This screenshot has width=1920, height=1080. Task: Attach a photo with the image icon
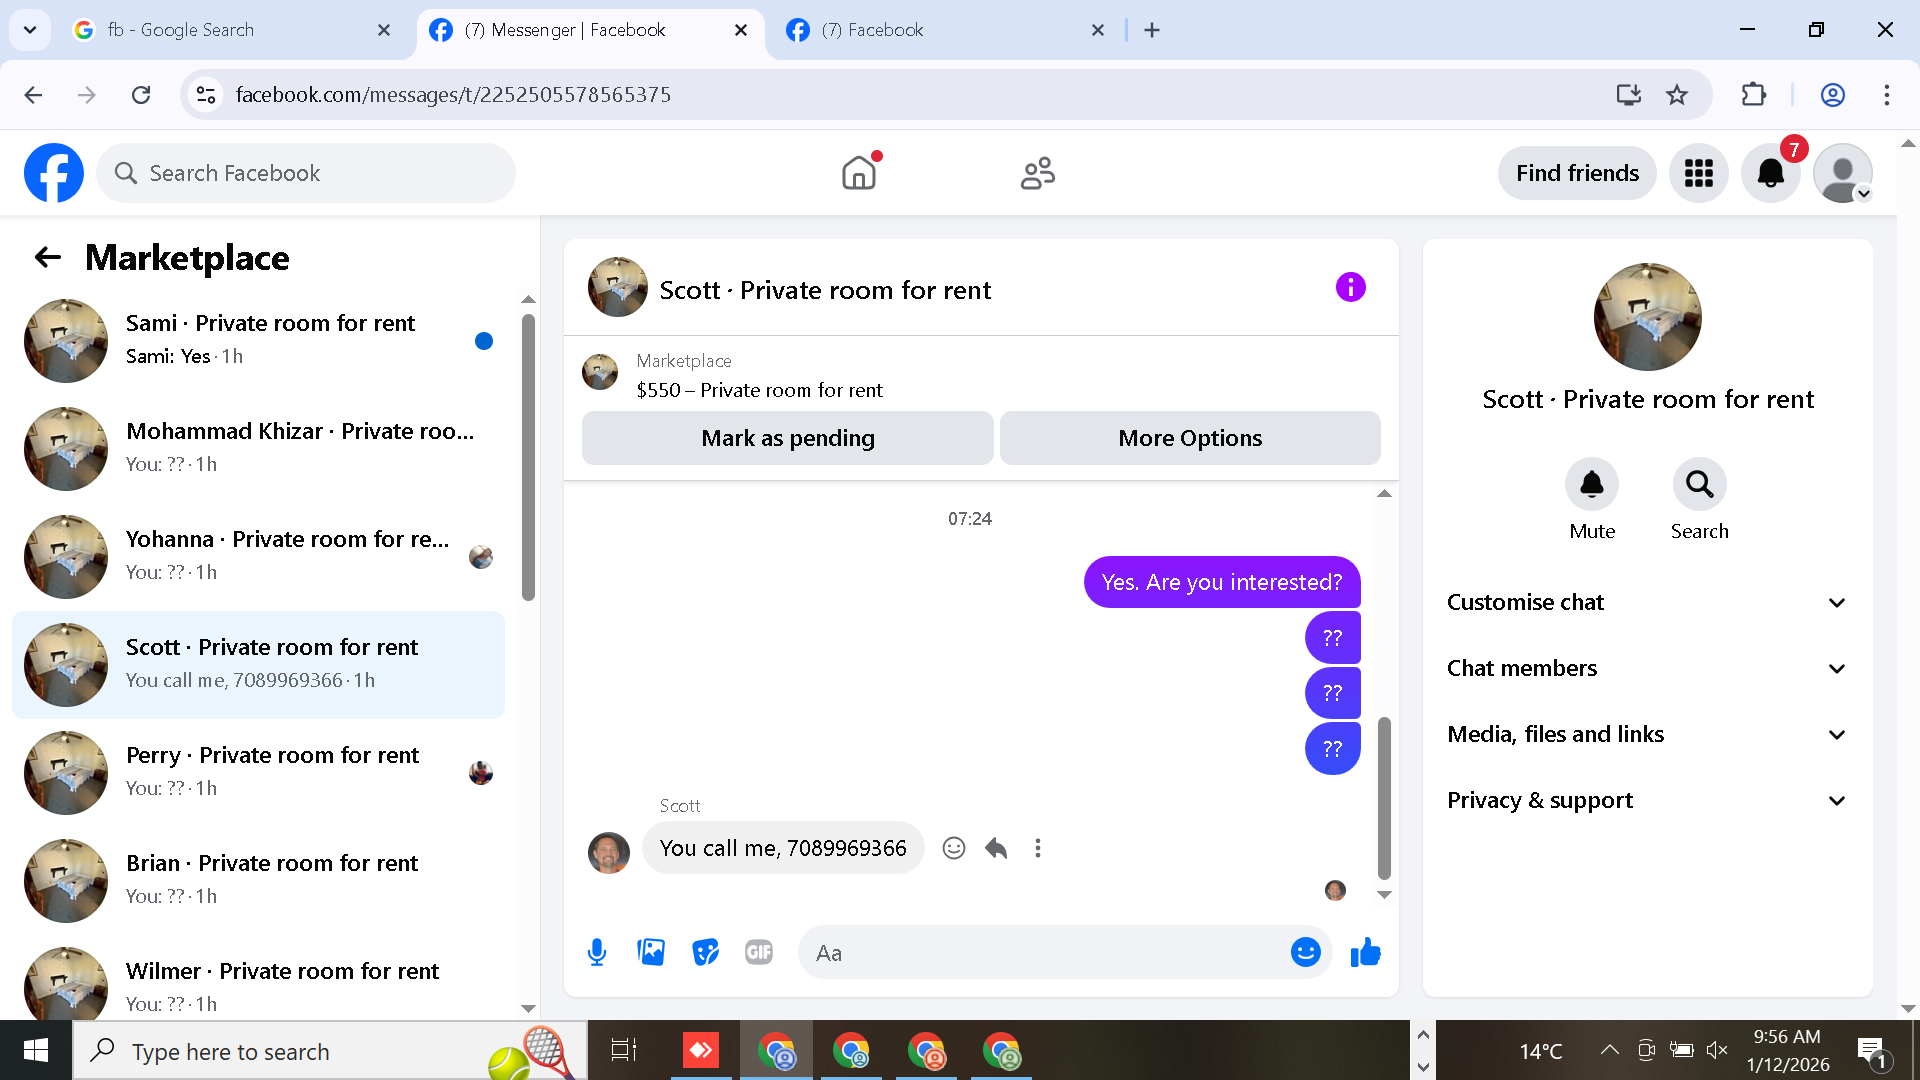coord(651,952)
